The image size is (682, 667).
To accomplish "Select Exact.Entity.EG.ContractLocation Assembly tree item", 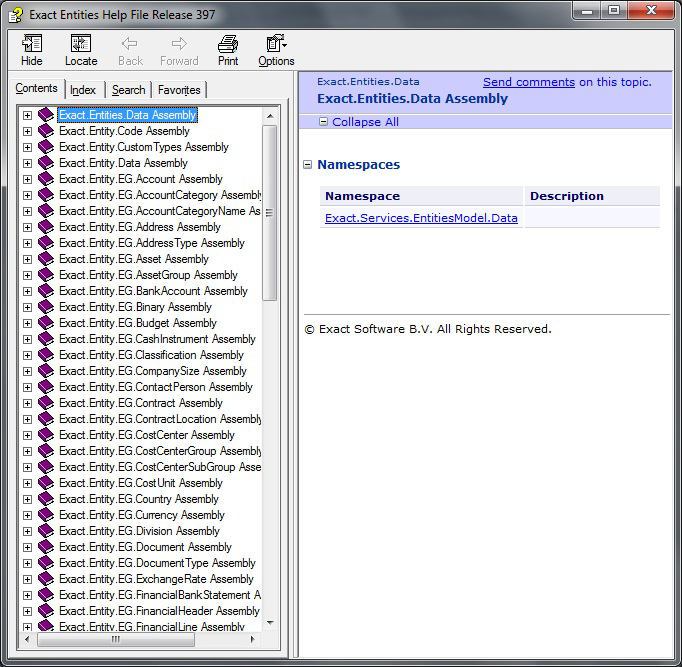I will 160,419.
